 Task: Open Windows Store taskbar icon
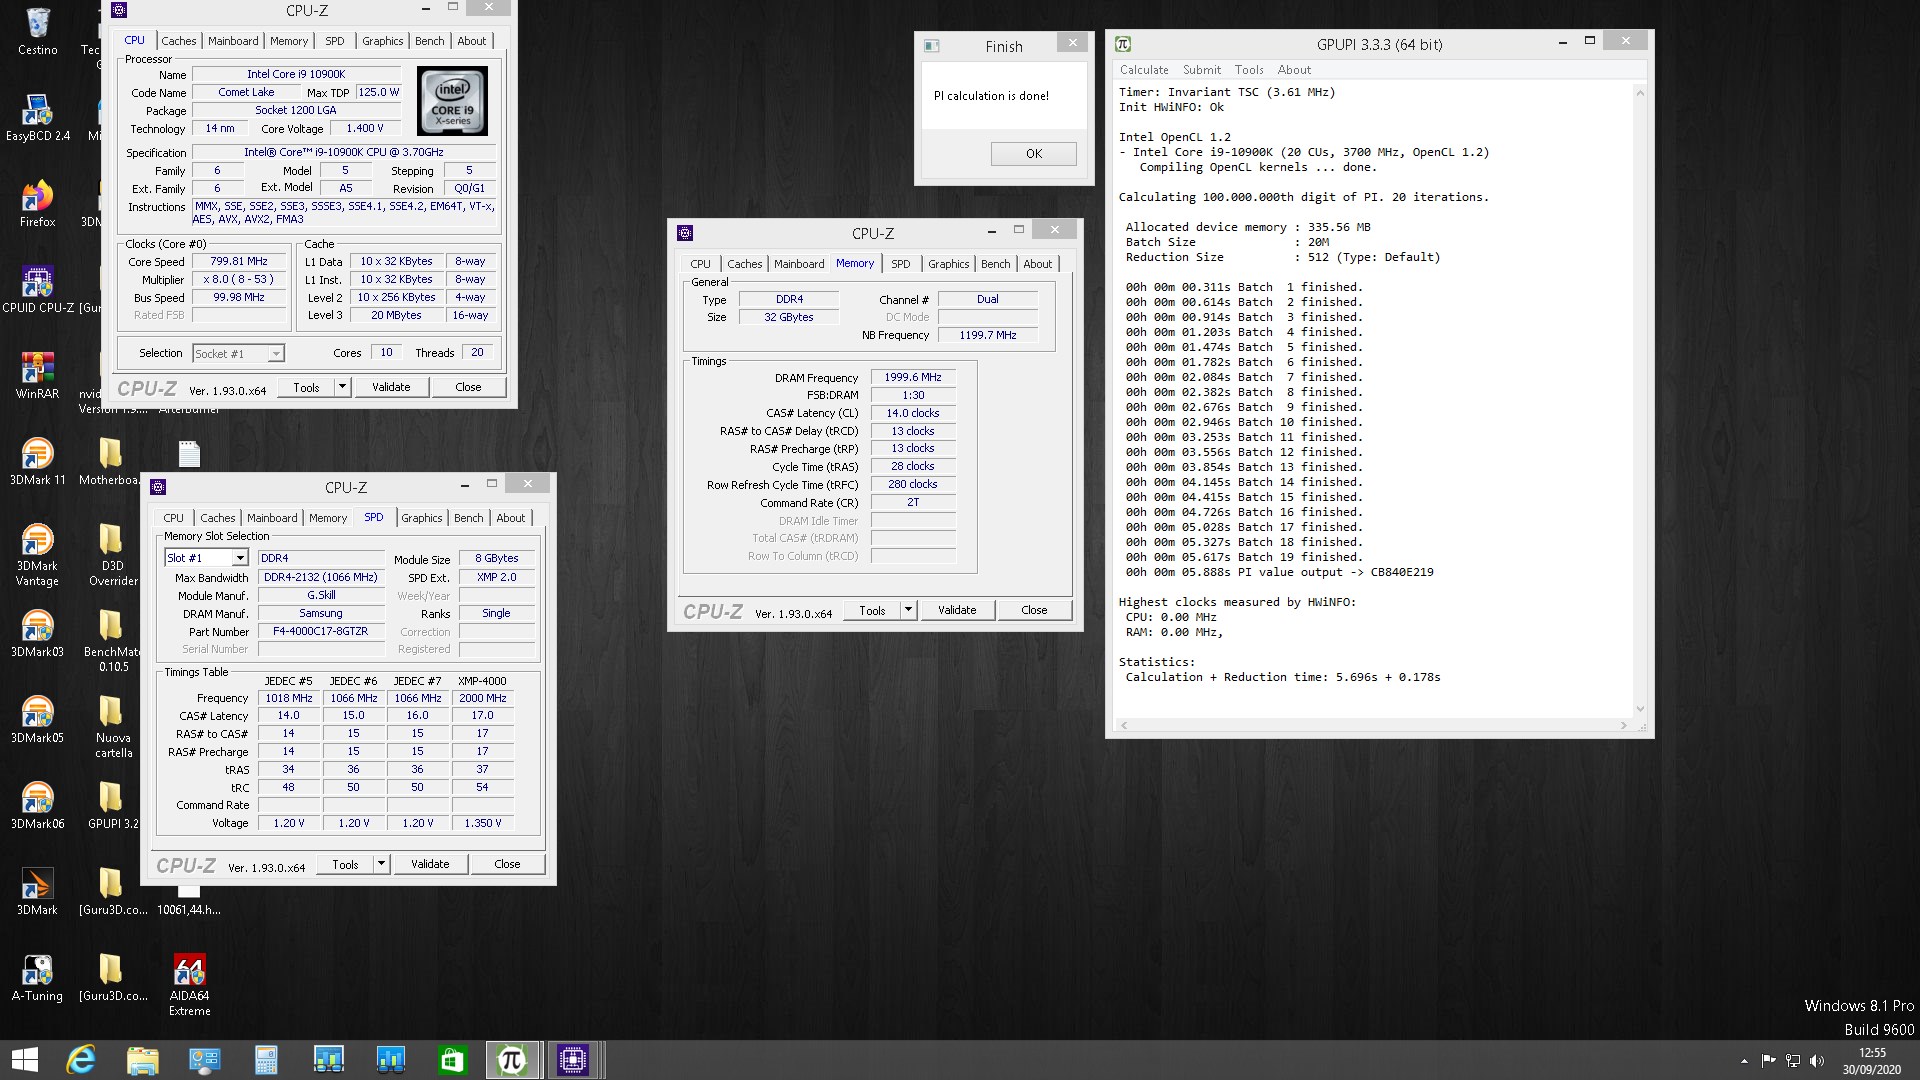click(x=452, y=1060)
